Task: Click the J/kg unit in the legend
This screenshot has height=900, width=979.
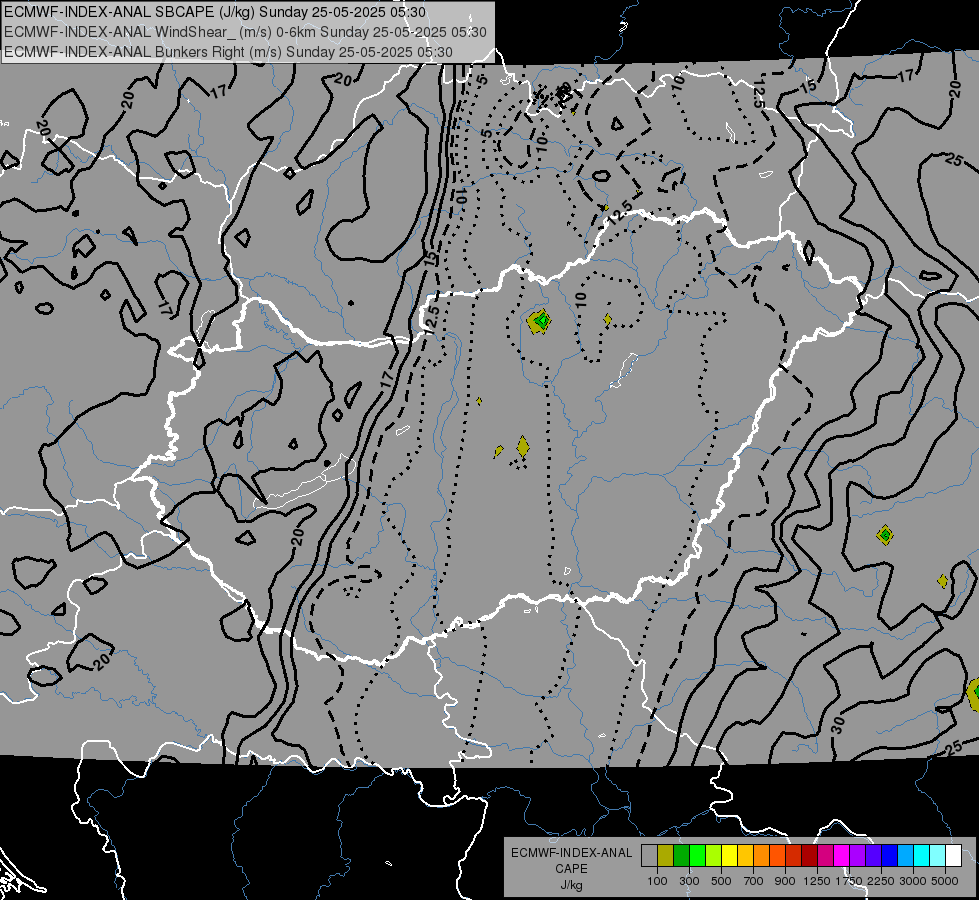Action: [571, 885]
